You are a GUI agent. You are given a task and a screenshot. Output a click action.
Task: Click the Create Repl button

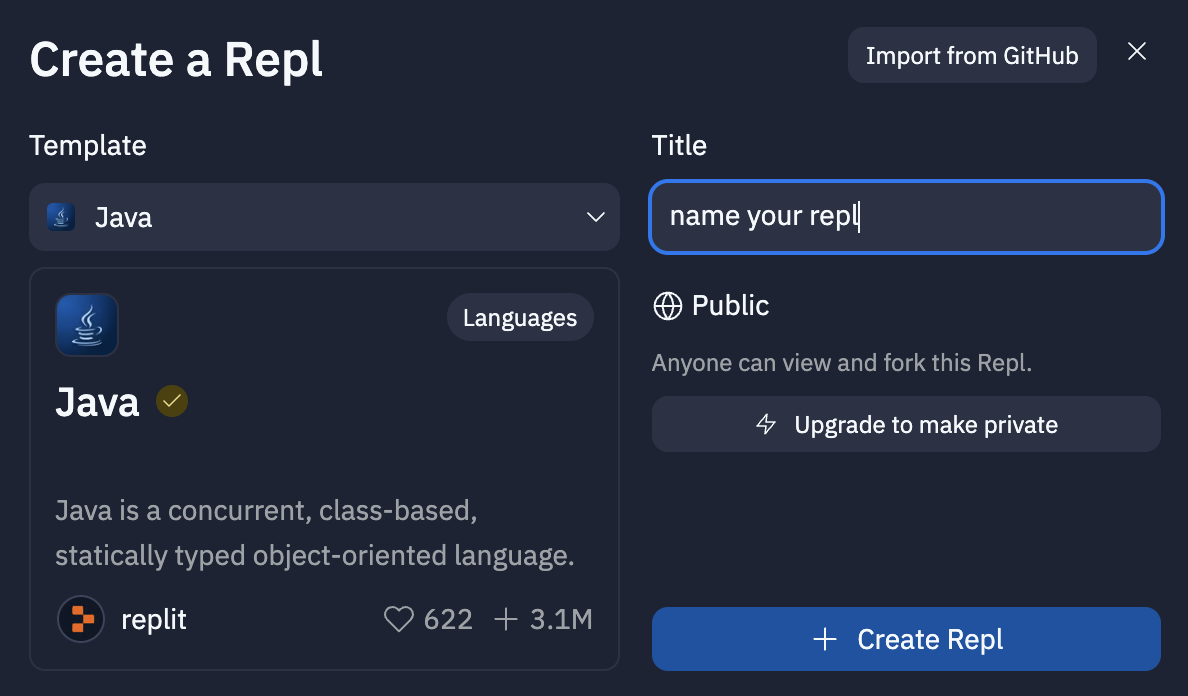click(906, 639)
